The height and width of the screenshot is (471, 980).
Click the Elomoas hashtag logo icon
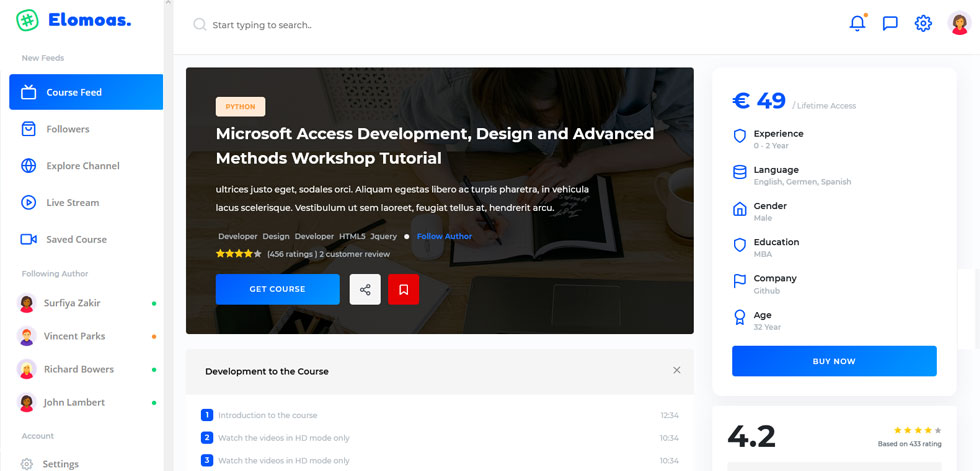tap(27, 20)
